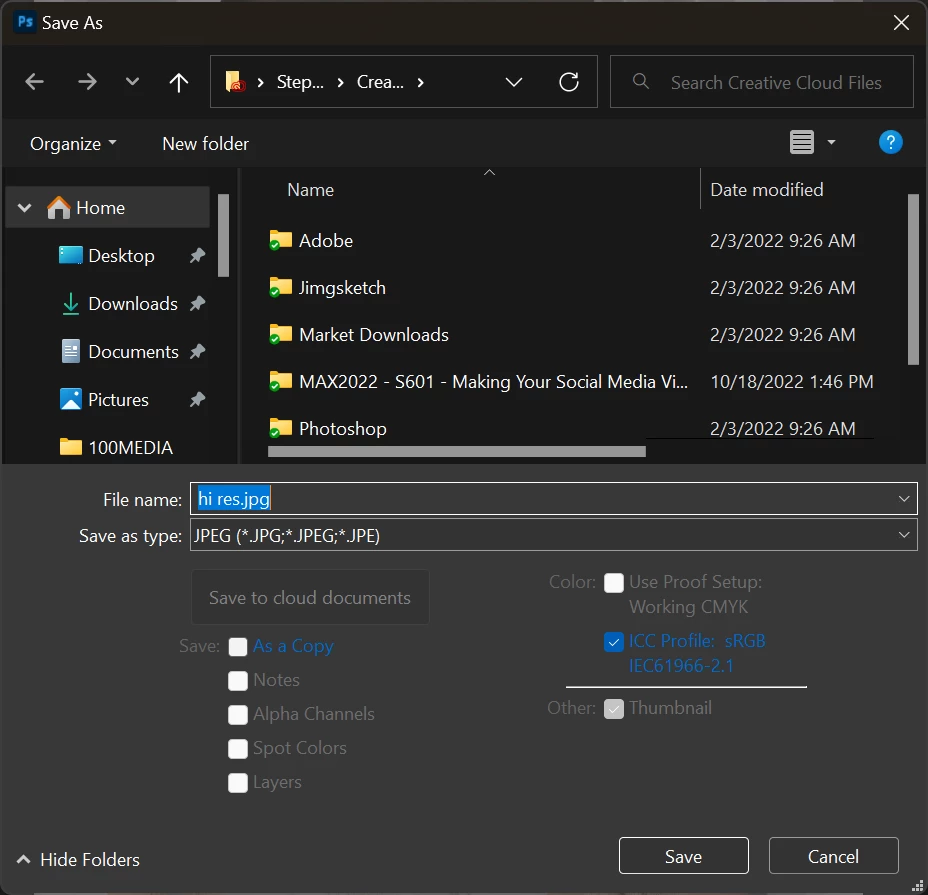Click the pin icon beside Downloads
Screen dimensions: 928x895
[x=197, y=304]
